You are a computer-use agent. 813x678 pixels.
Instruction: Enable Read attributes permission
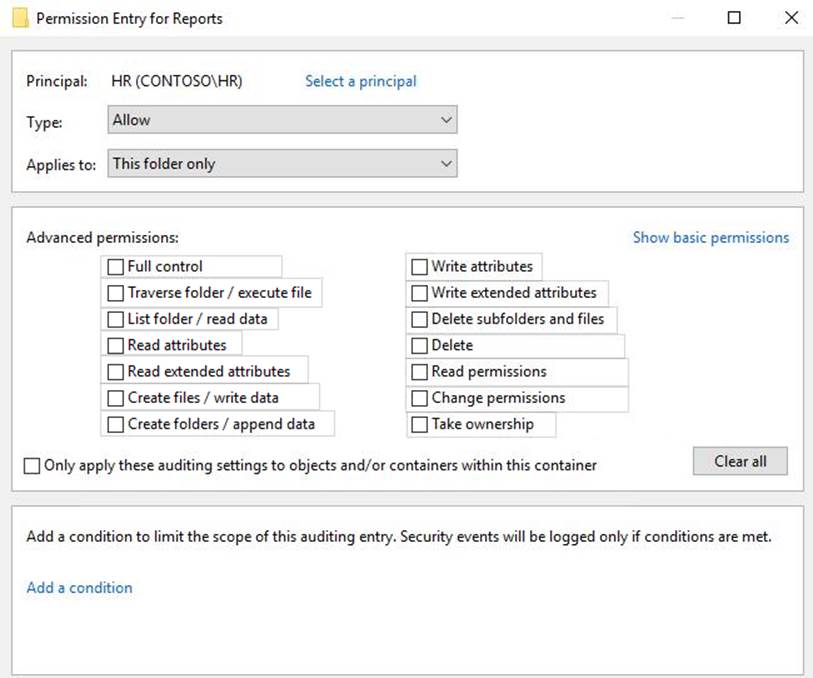coord(116,346)
